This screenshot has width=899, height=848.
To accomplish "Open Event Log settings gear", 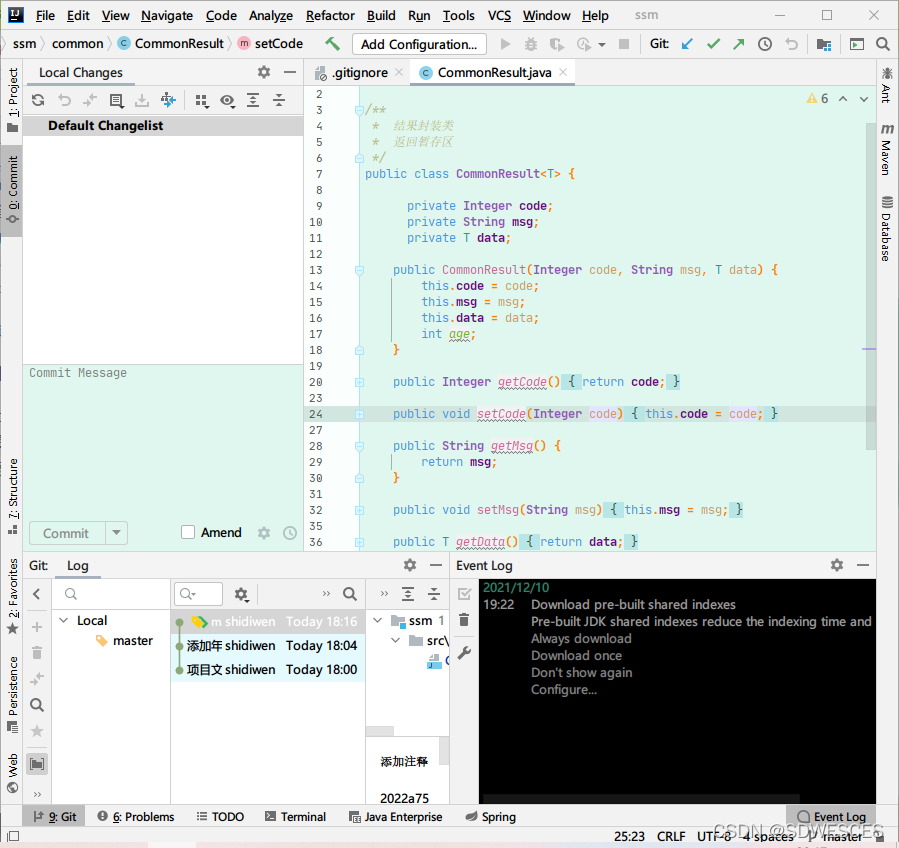I will click(837, 565).
